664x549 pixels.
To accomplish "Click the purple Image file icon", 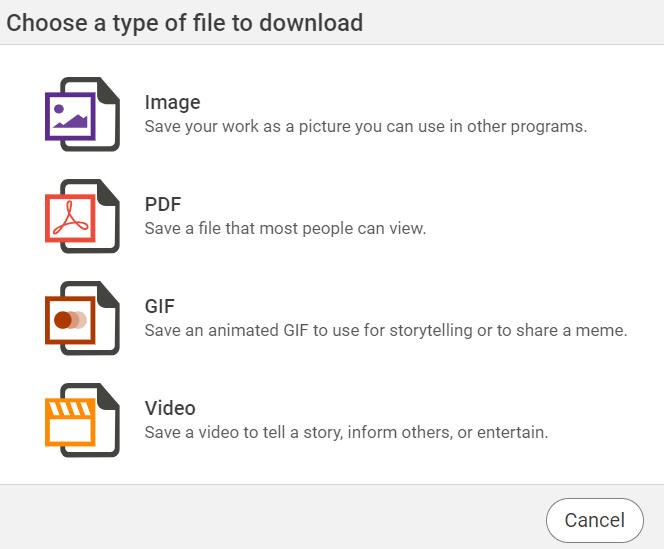I will point(82,114).
